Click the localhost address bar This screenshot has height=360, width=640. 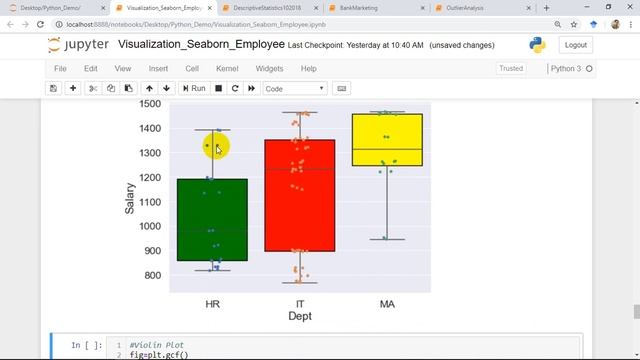(302, 24)
